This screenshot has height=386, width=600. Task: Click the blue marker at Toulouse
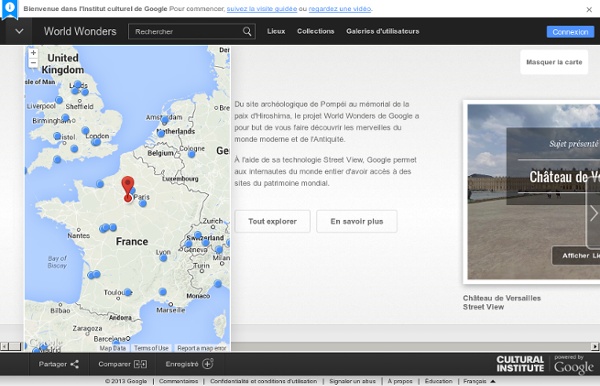tap(128, 292)
